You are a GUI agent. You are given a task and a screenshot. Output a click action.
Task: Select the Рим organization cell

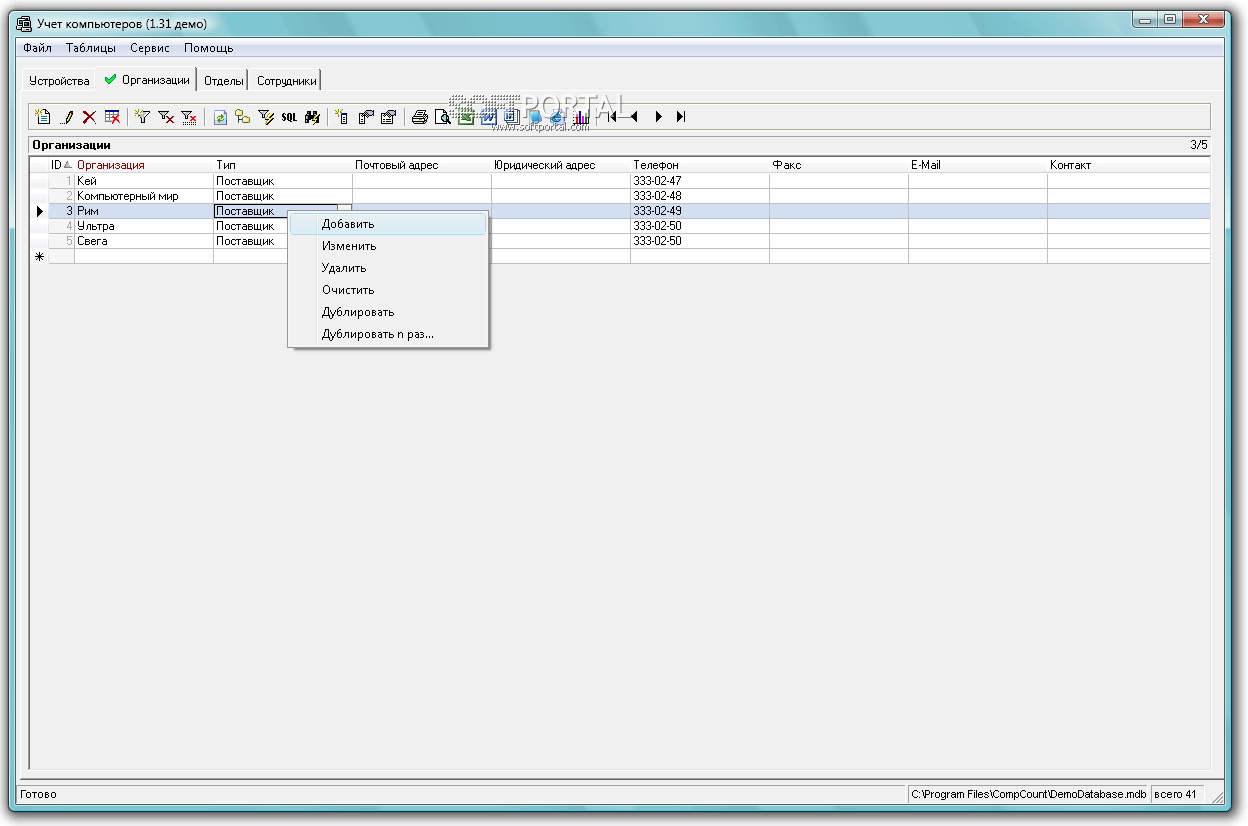point(144,211)
